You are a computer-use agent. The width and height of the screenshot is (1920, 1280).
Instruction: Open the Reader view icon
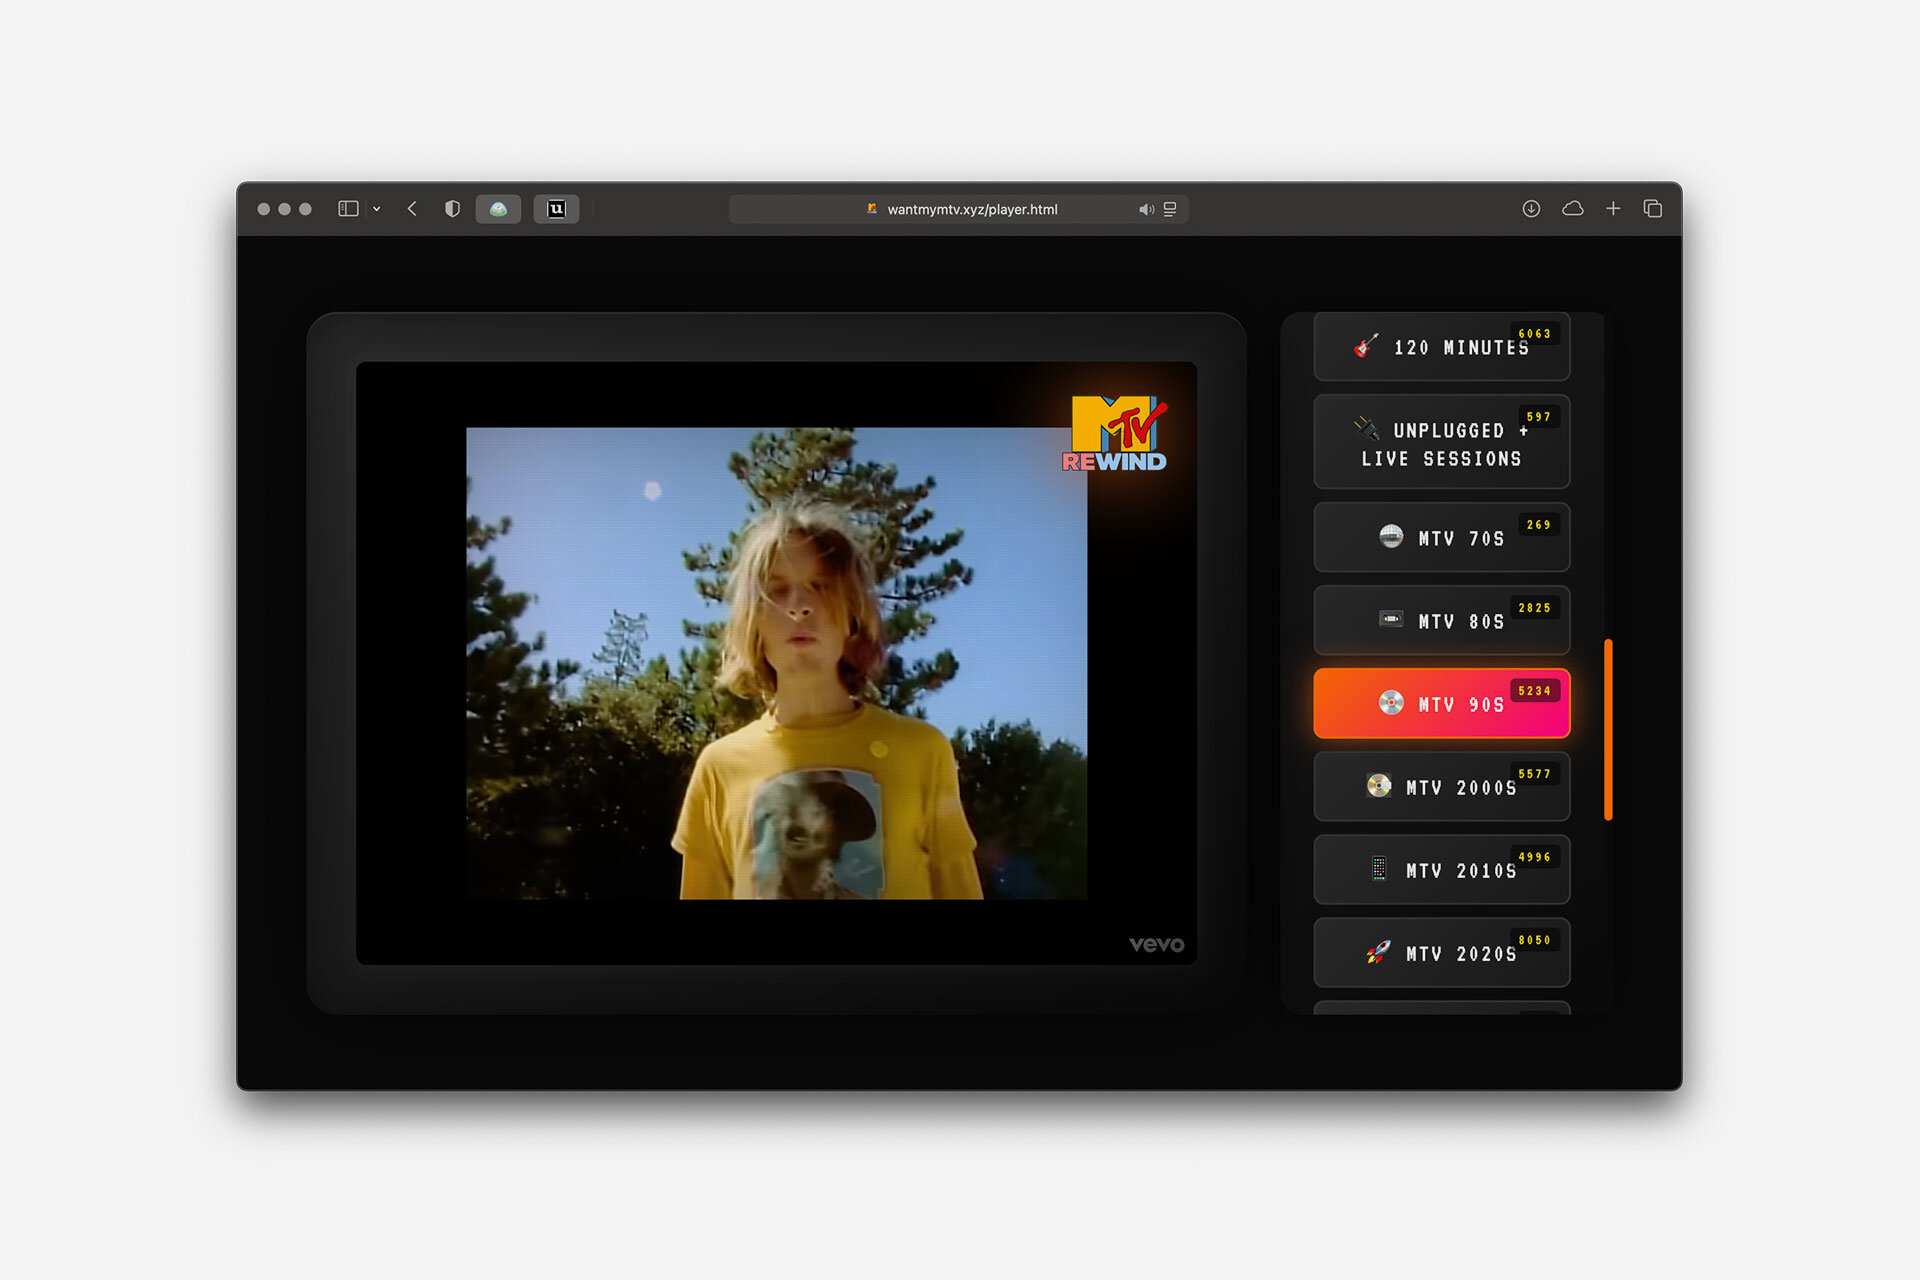click(1170, 209)
